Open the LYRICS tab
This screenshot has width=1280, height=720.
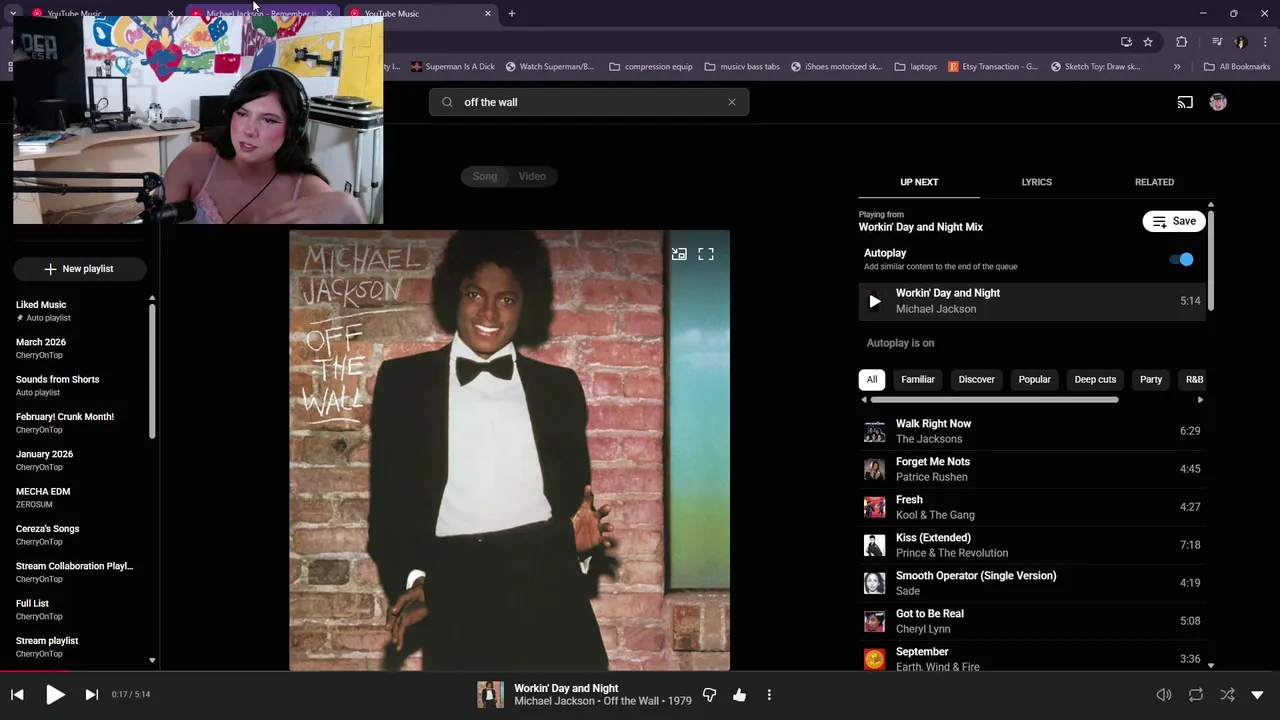(1036, 182)
